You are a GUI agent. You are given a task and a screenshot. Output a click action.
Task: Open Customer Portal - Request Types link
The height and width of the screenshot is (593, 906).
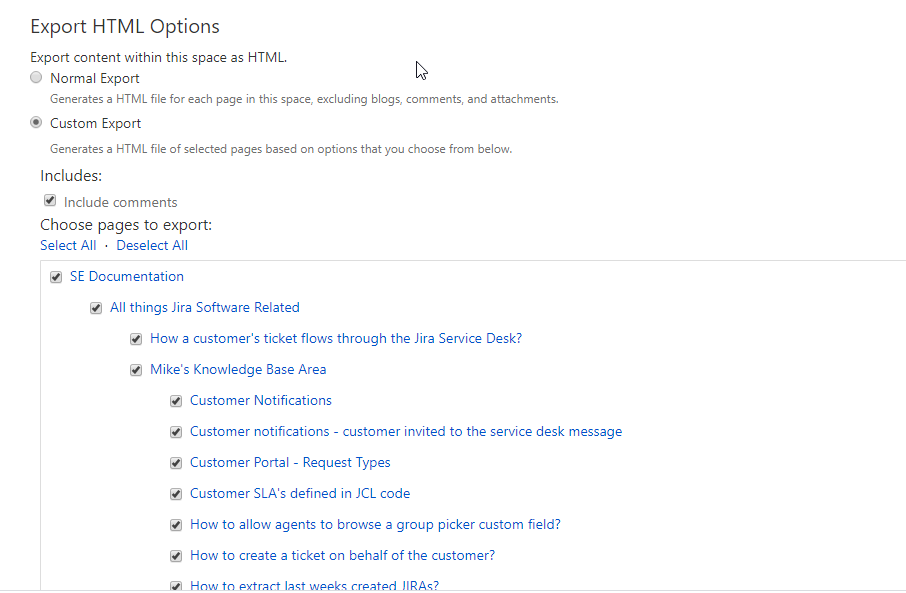290,462
